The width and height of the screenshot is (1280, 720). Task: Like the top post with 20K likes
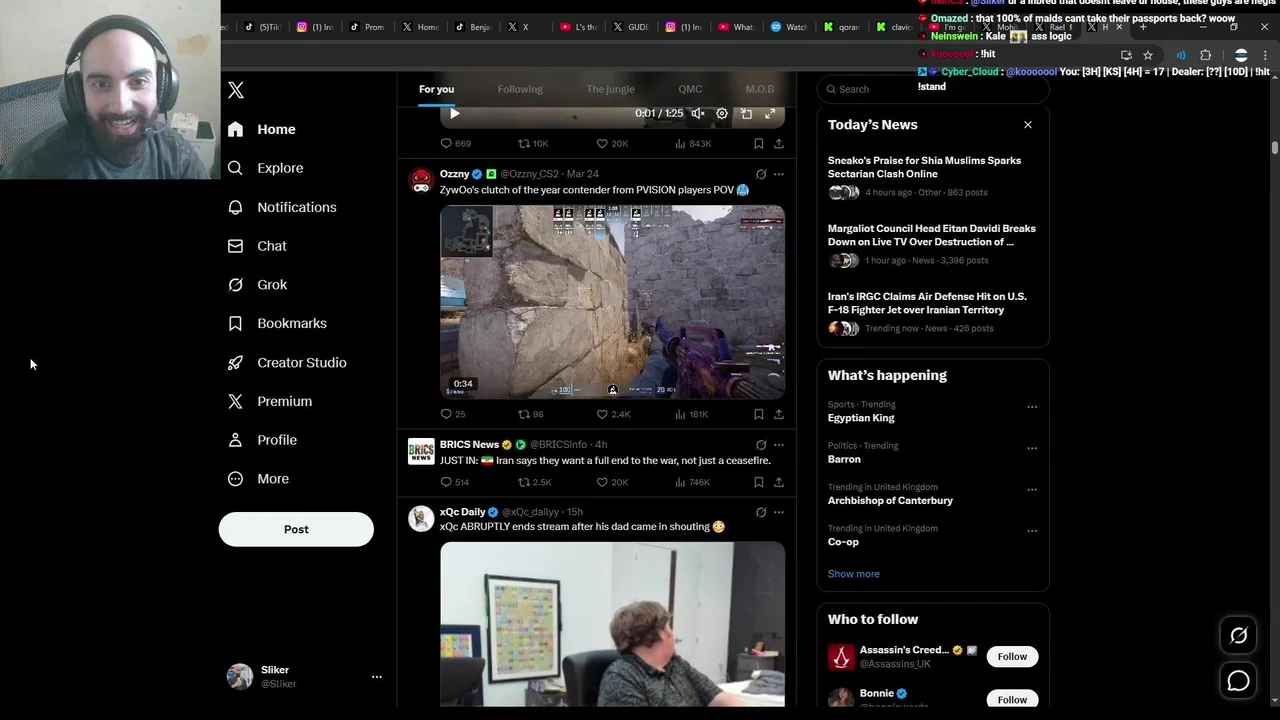click(x=612, y=144)
